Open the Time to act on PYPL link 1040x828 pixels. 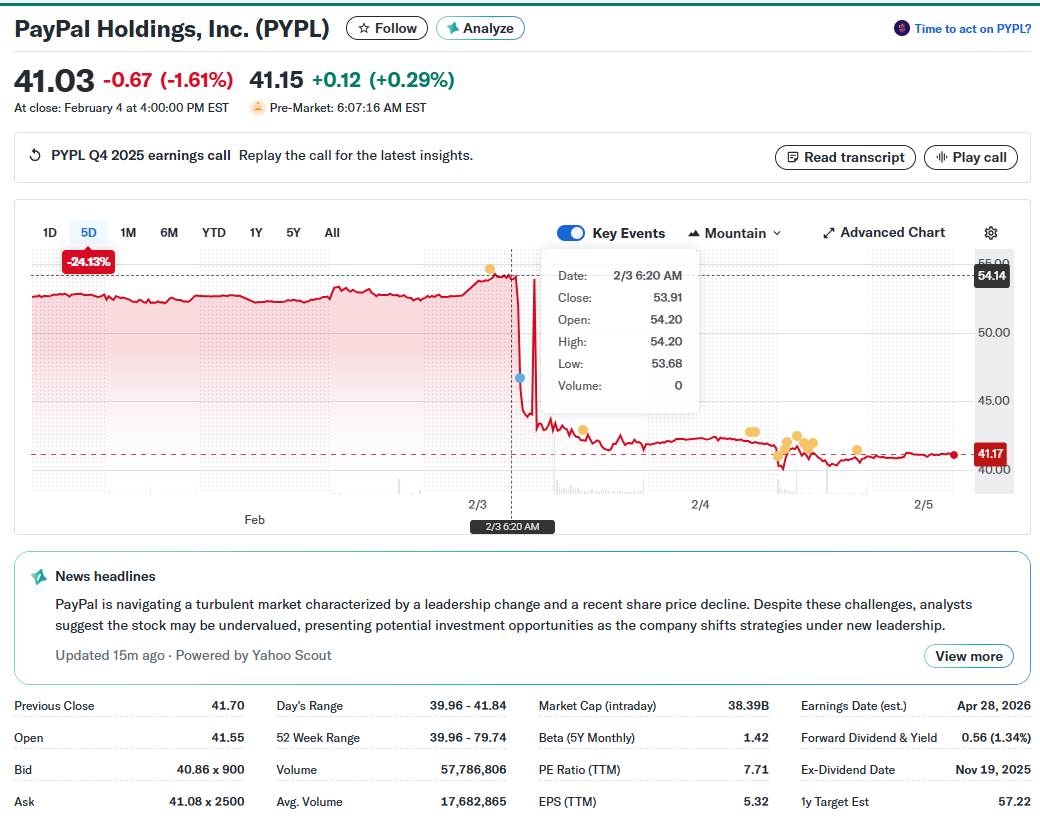[972, 28]
